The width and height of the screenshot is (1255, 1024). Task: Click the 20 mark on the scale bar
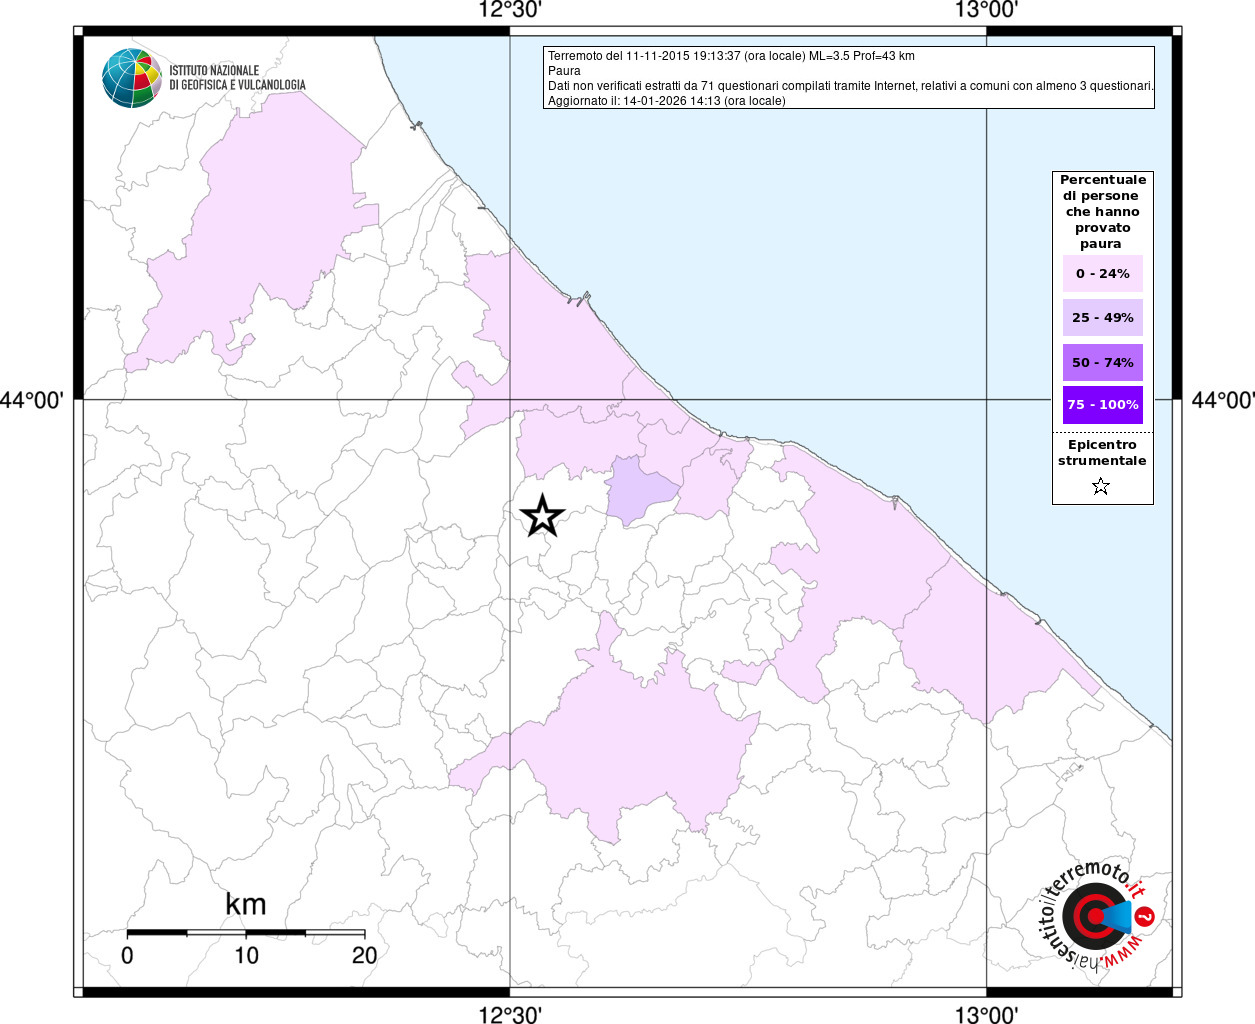tap(364, 955)
